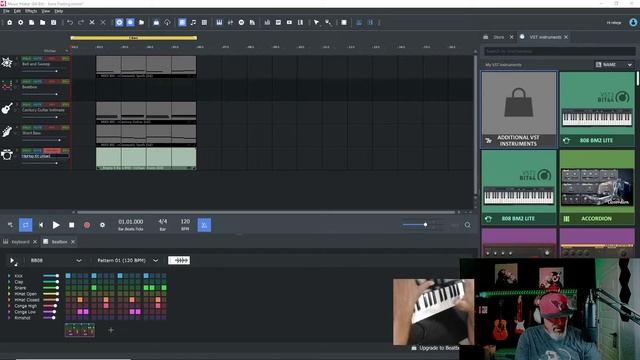Expand the Clap row
640x360 pixels.
click(9, 282)
